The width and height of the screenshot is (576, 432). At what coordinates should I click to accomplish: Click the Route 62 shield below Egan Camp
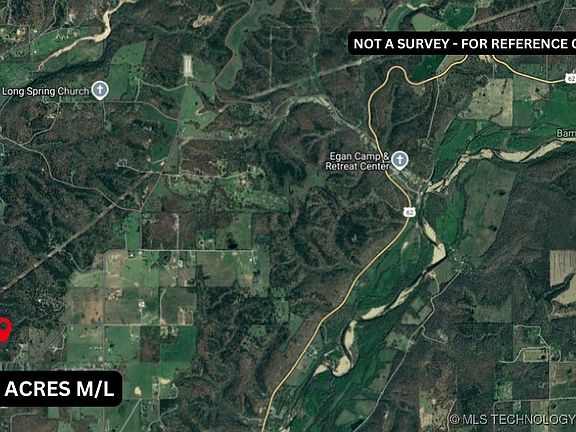coord(410,212)
